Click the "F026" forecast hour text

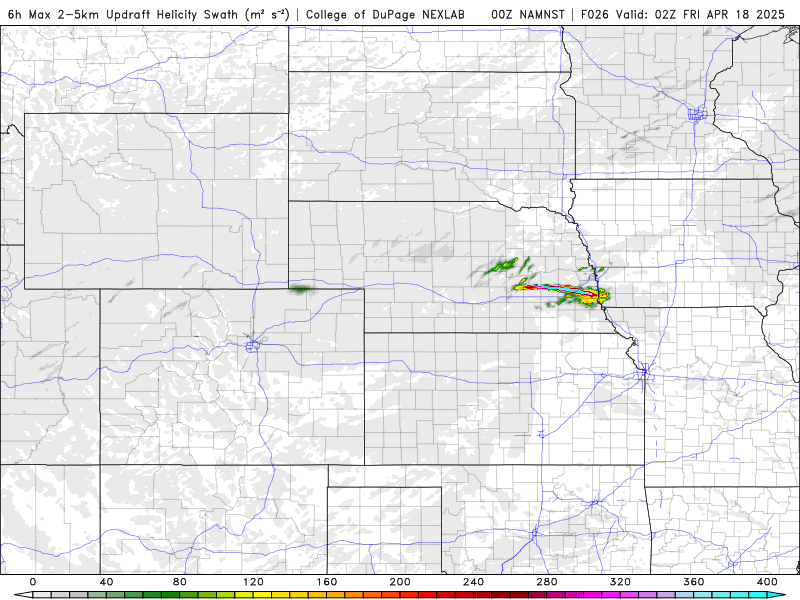pyautogui.click(x=595, y=14)
